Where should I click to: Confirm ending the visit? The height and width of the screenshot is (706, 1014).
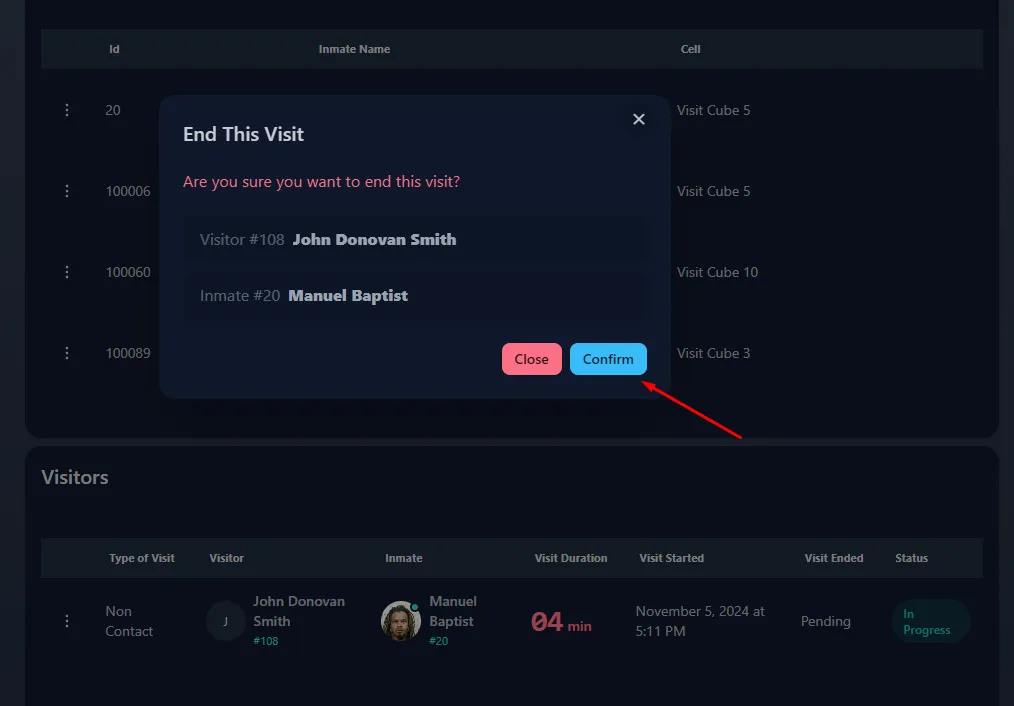608,359
